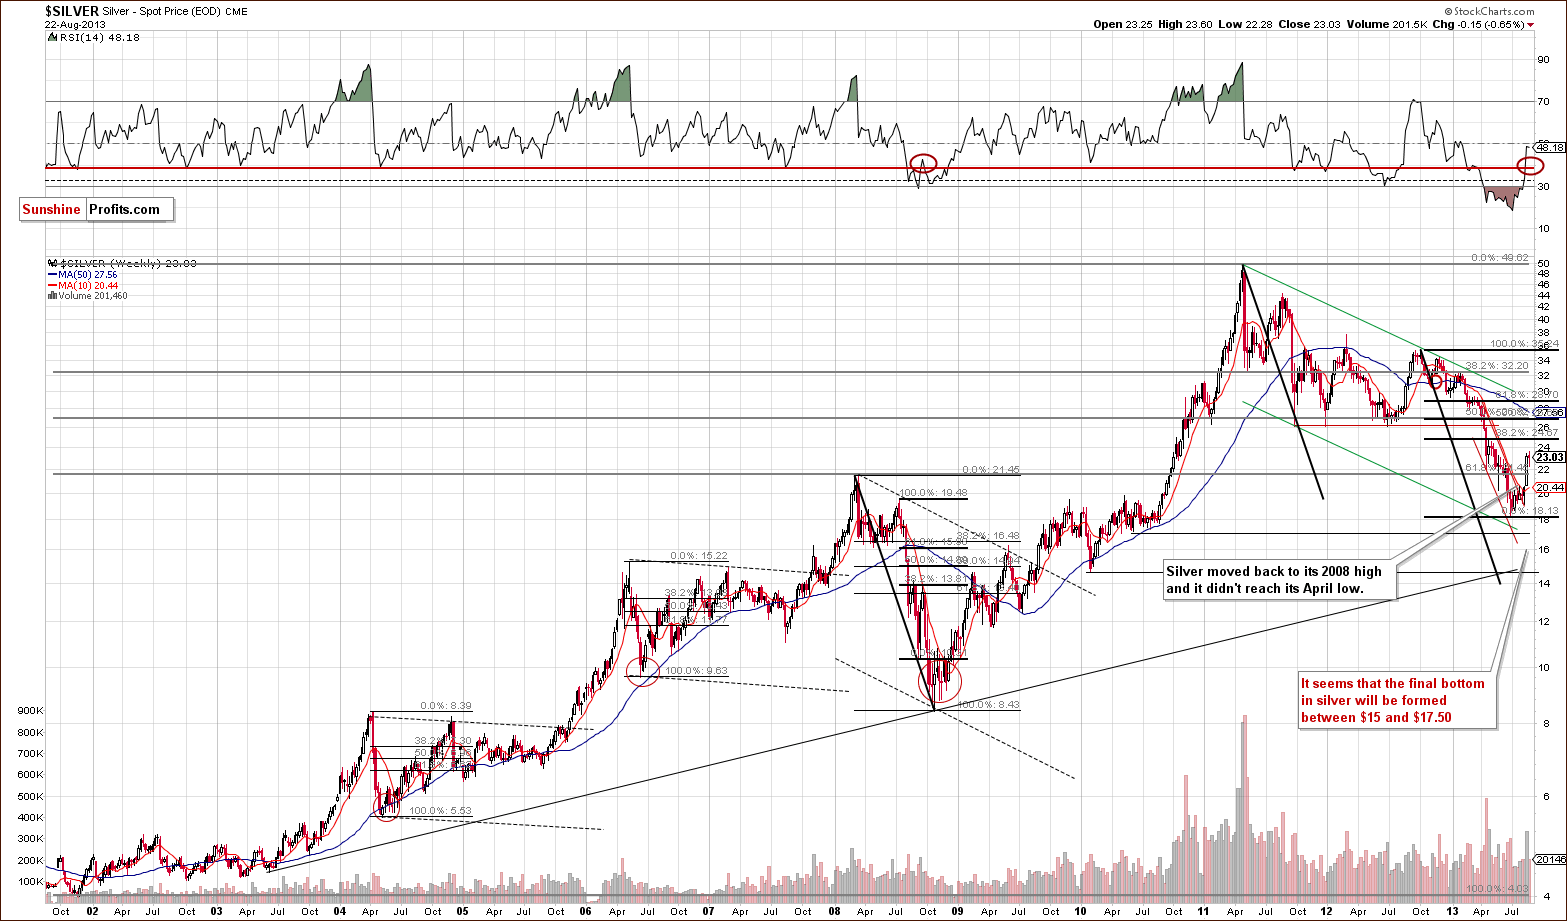Click the Volume 201,460 legend entry
This screenshot has height=921, width=1567.
pos(91,296)
